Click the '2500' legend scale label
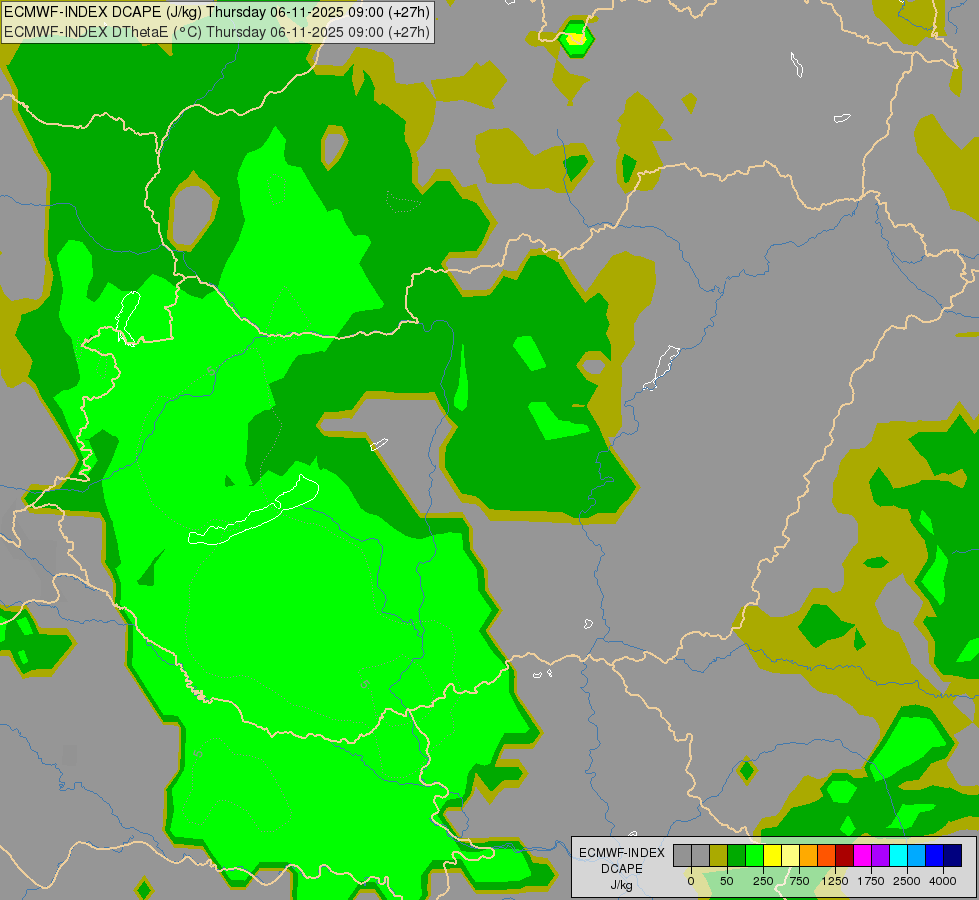Screen dimensions: 979x900 [907, 881]
